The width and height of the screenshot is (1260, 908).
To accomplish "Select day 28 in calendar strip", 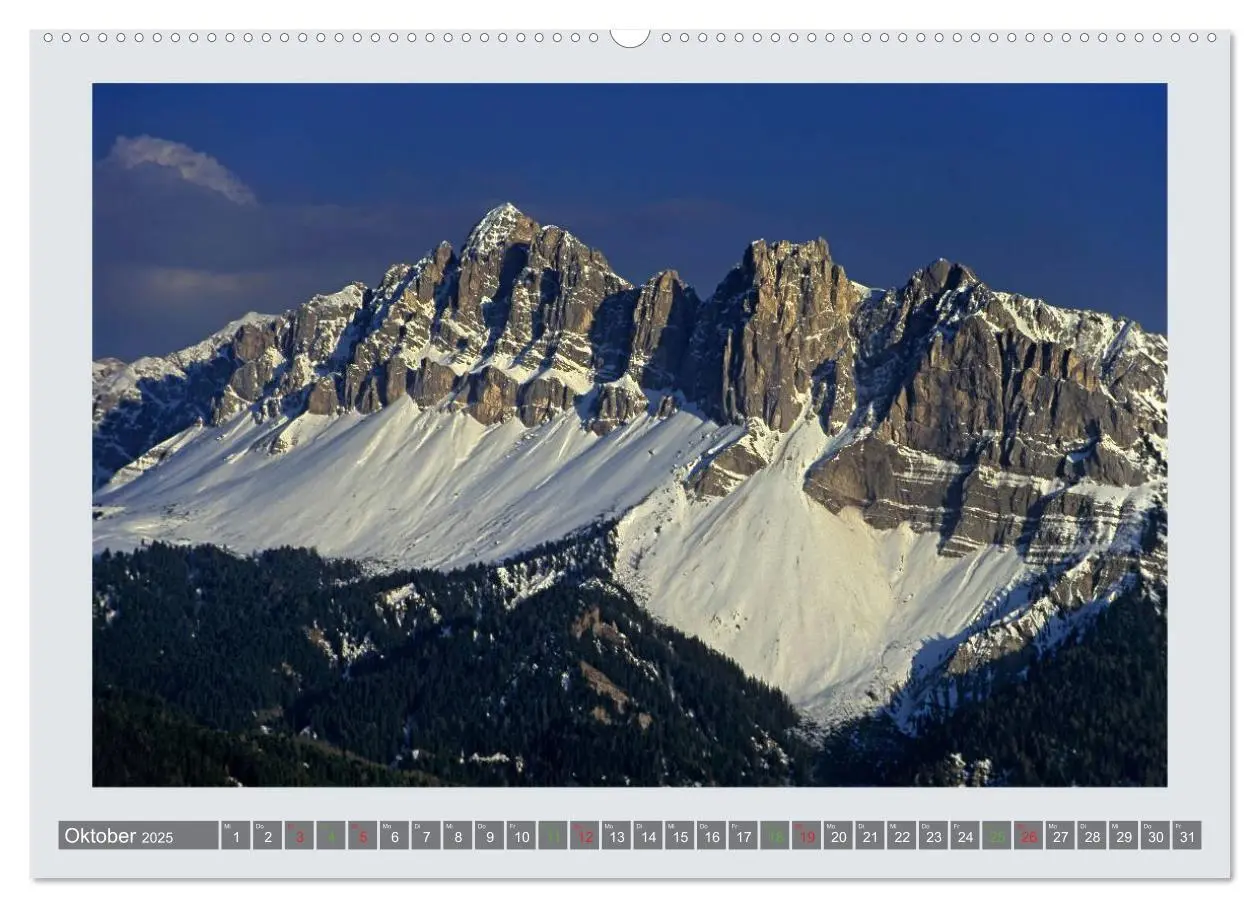I will (1092, 835).
